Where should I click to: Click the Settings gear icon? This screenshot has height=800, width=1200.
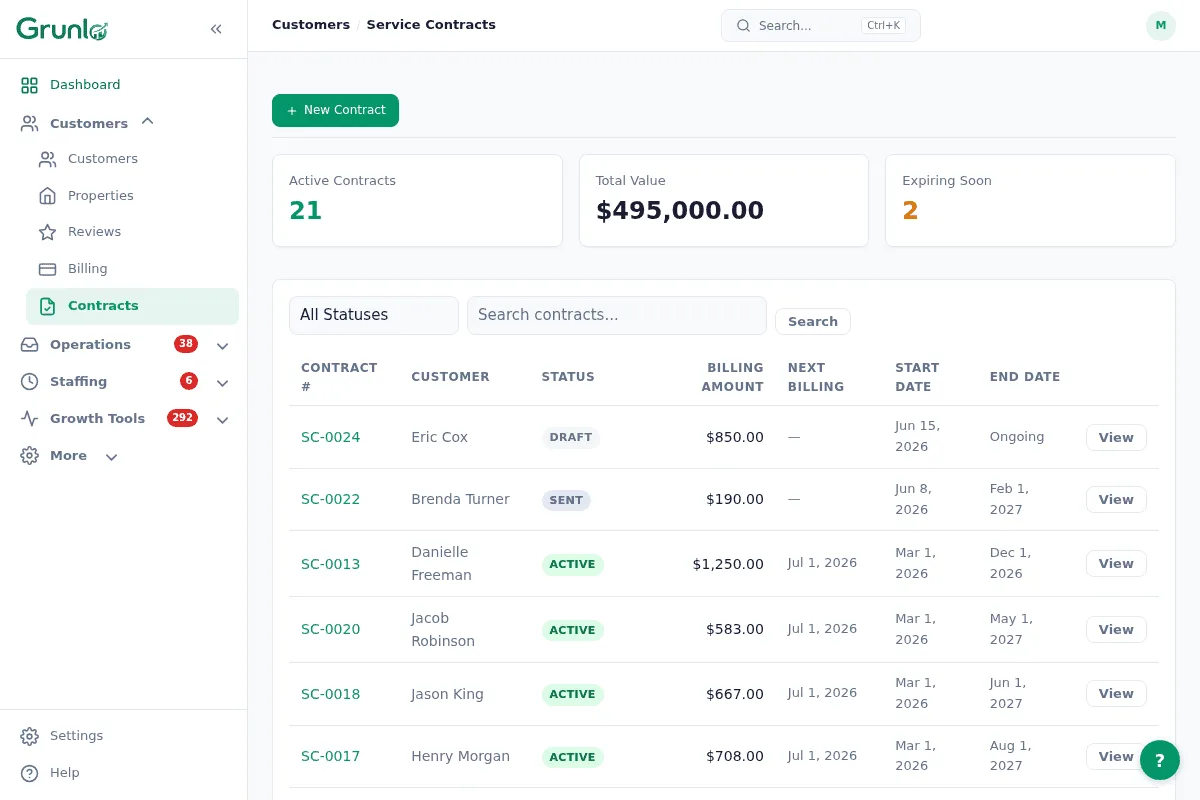click(x=30, y=736)
